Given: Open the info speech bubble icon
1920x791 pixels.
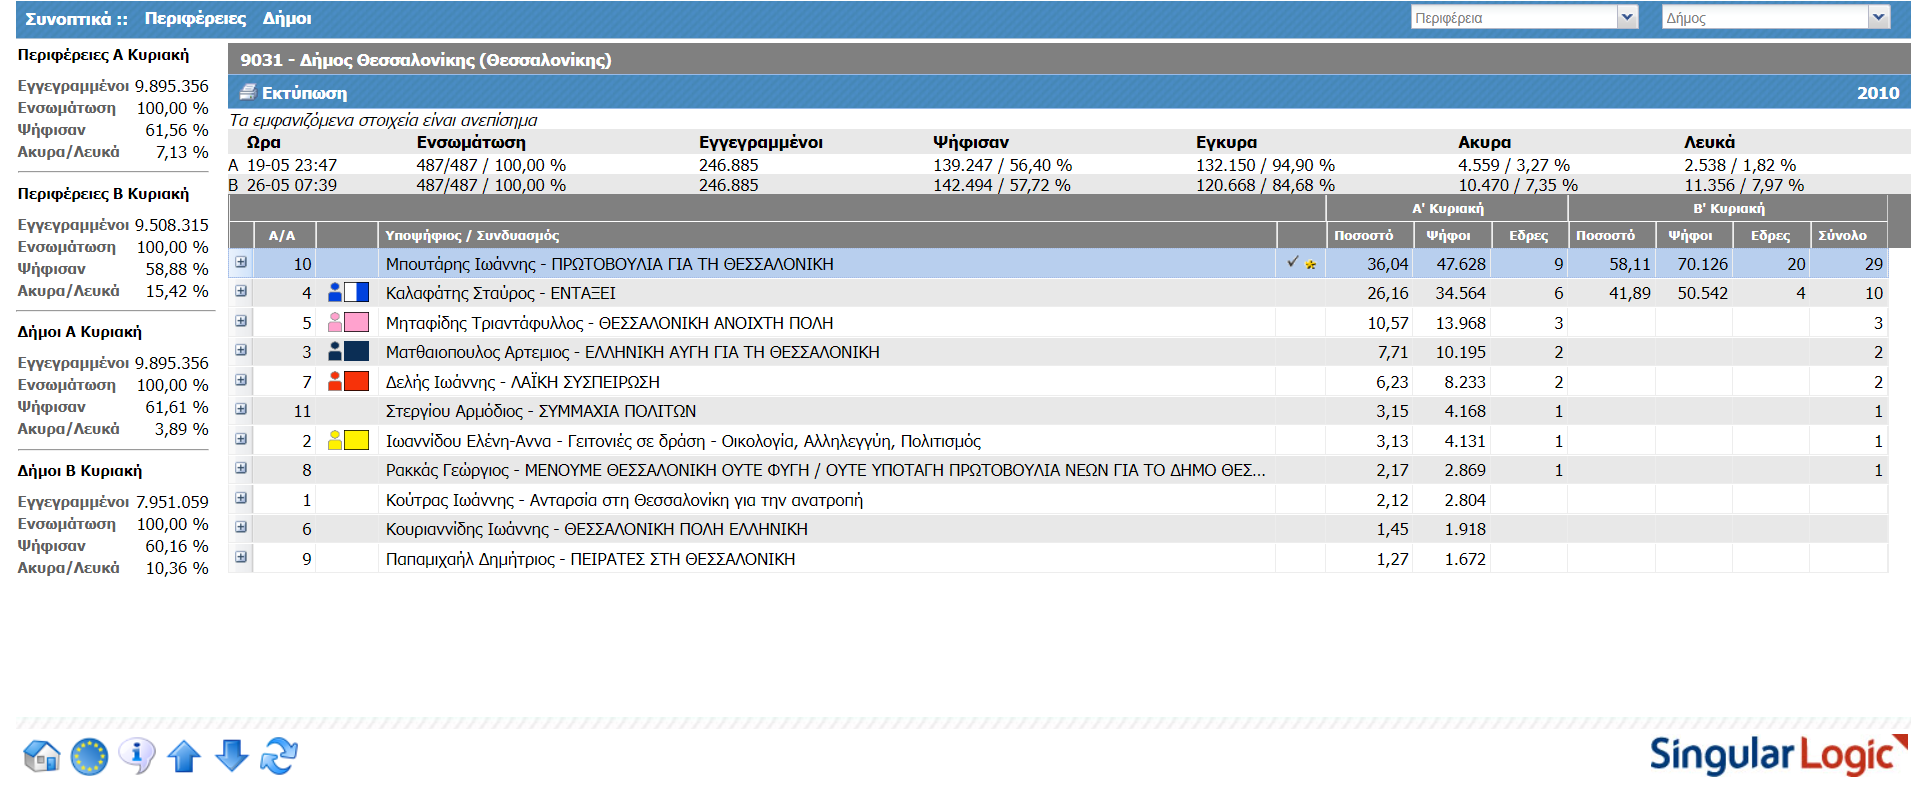Looking at the screenshot, I should [x=137, y=755].
